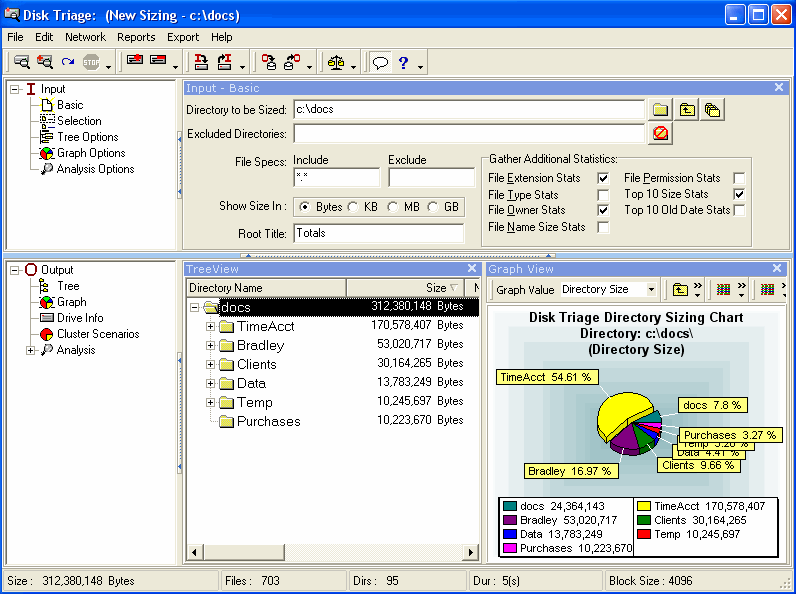
Task: Select GB size unit radio button
Action: [x=433, y=207]
